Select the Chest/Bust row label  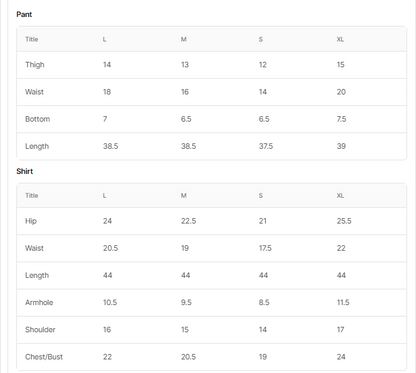click(x=44, y=357)
